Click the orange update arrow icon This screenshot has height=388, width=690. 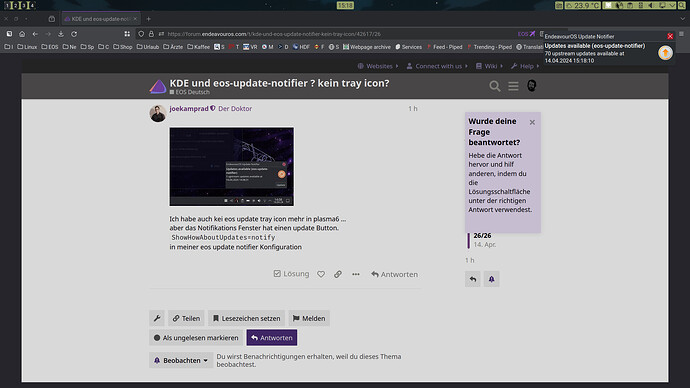[665, 53]
